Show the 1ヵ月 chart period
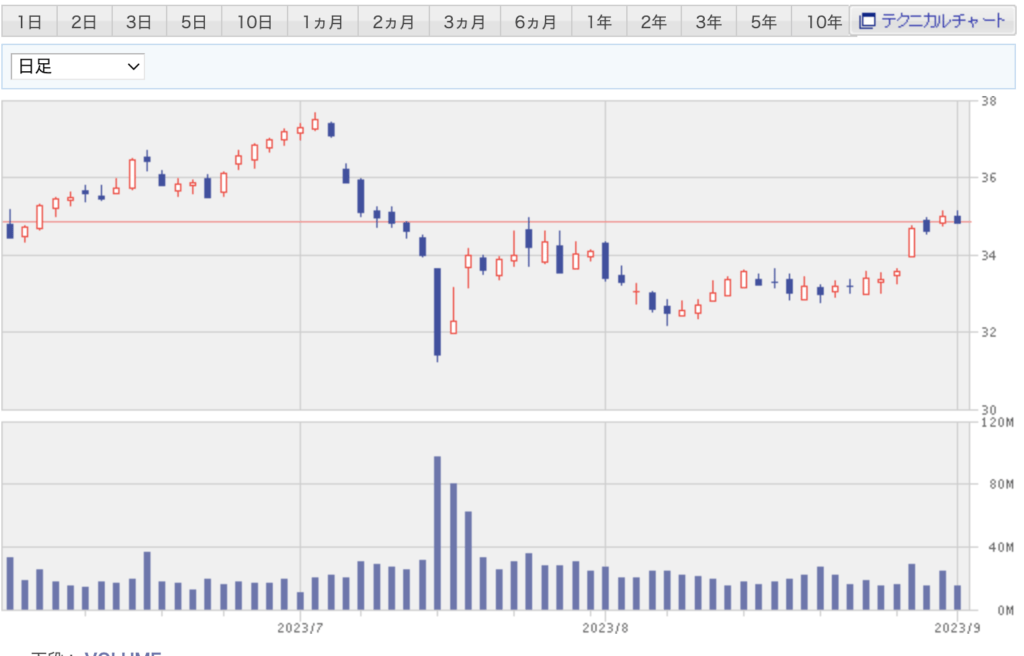Viewport: 1024px width, 656px height. [x=323, y=21]
